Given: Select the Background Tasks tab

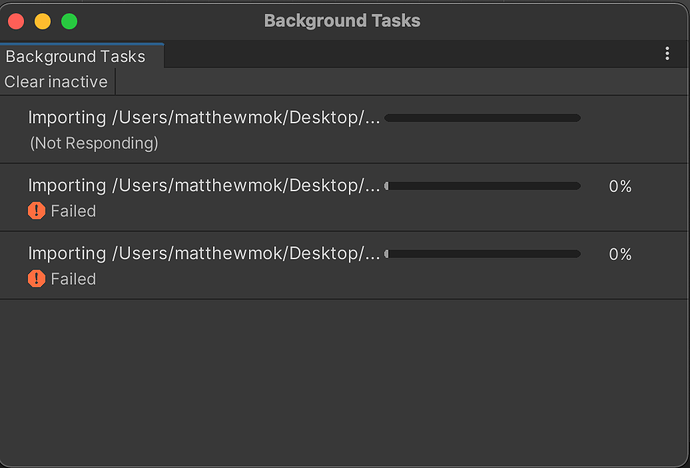Looking at the screenshot, I should pos(76,57).
